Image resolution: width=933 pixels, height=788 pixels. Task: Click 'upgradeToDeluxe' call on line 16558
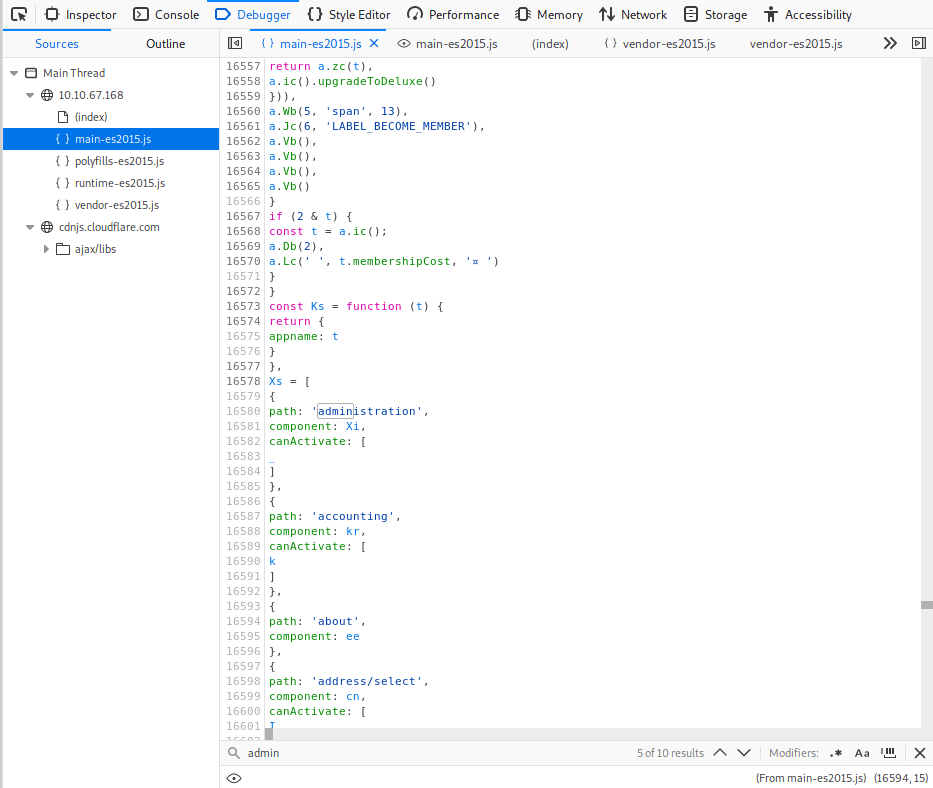370,81
